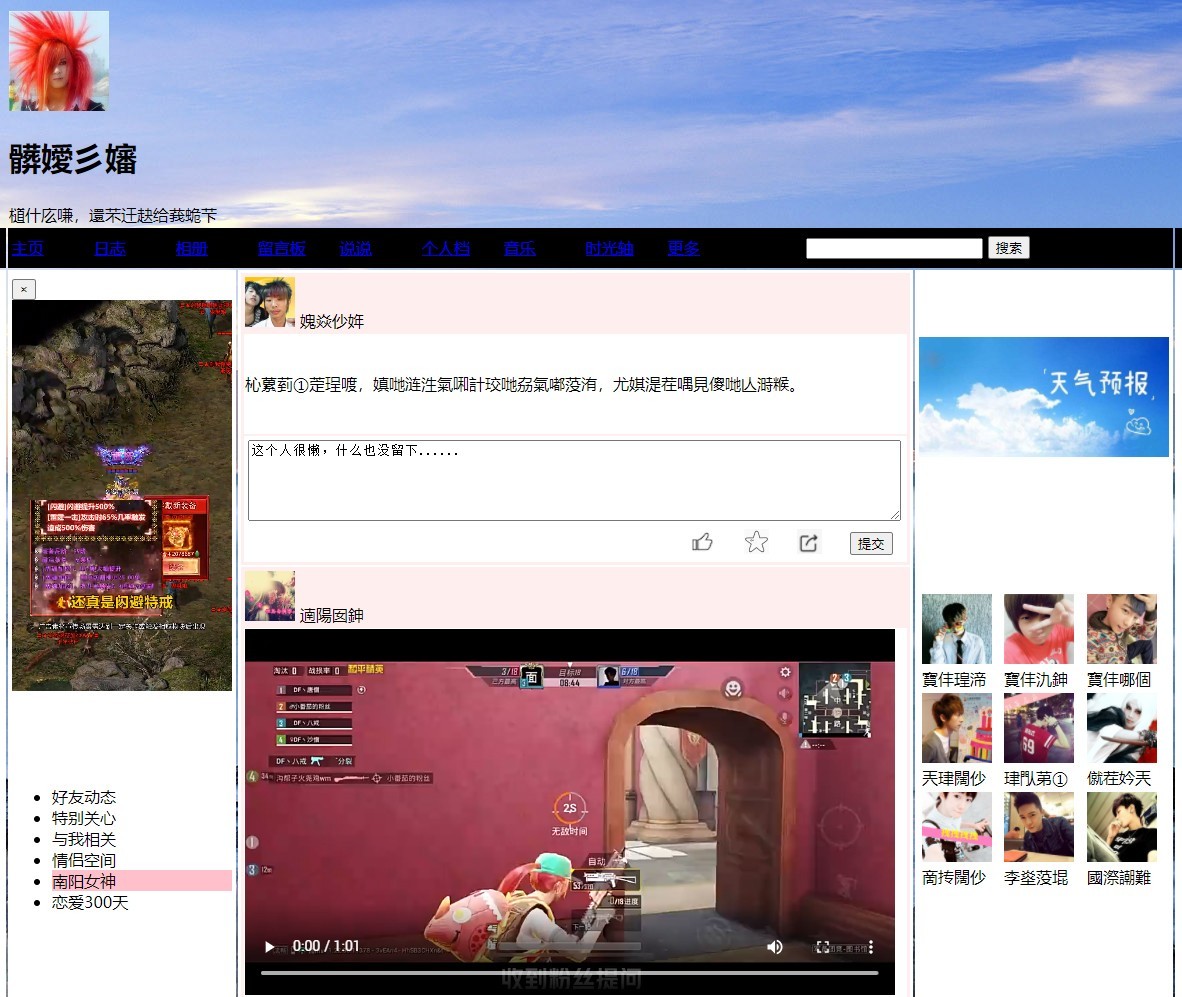Play the video in the post

click(x=269, y=947)
